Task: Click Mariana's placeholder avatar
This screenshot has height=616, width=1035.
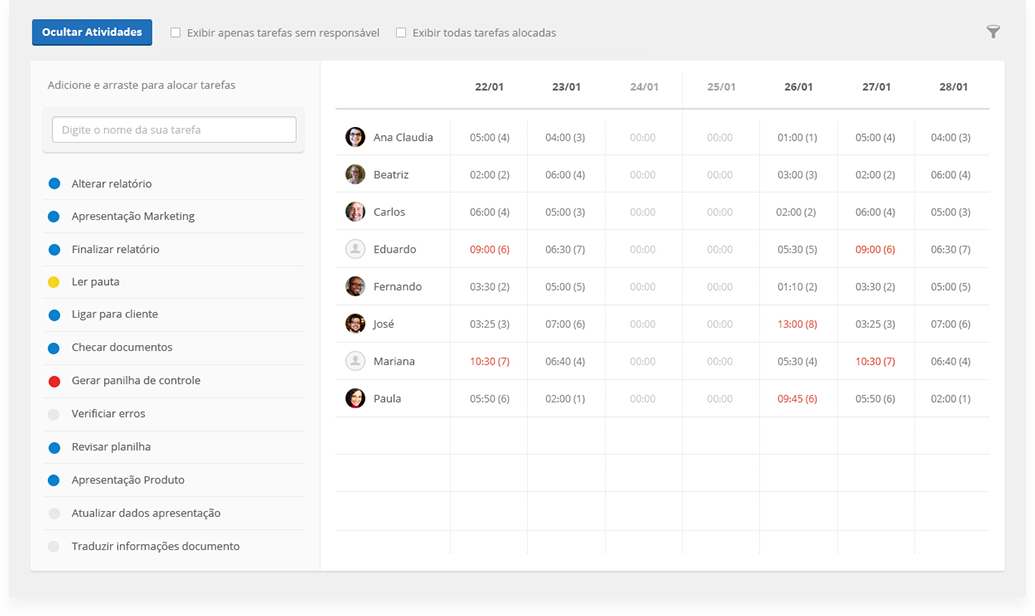Action: pos(355,360)
